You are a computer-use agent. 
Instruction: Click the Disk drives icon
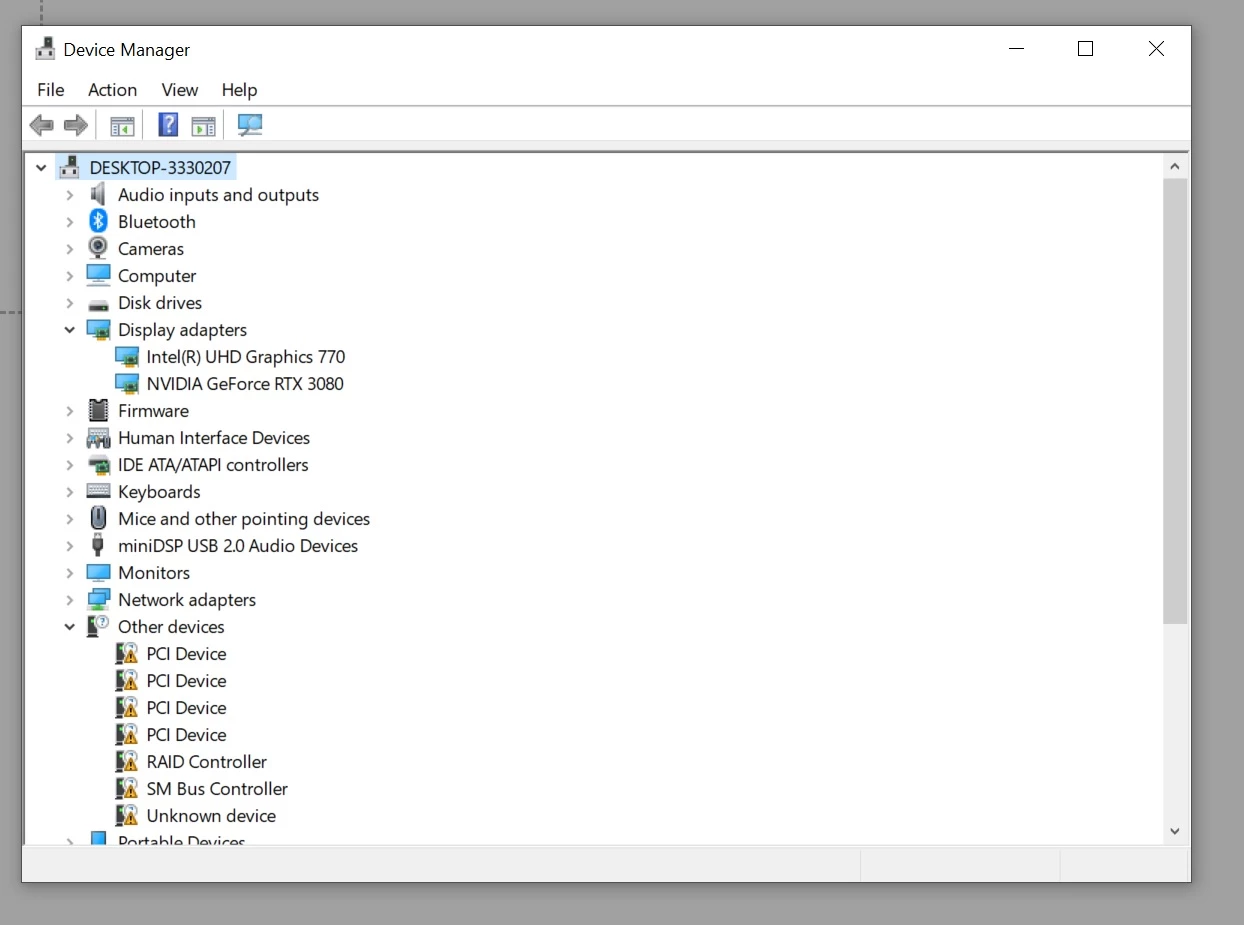[98, 303]
